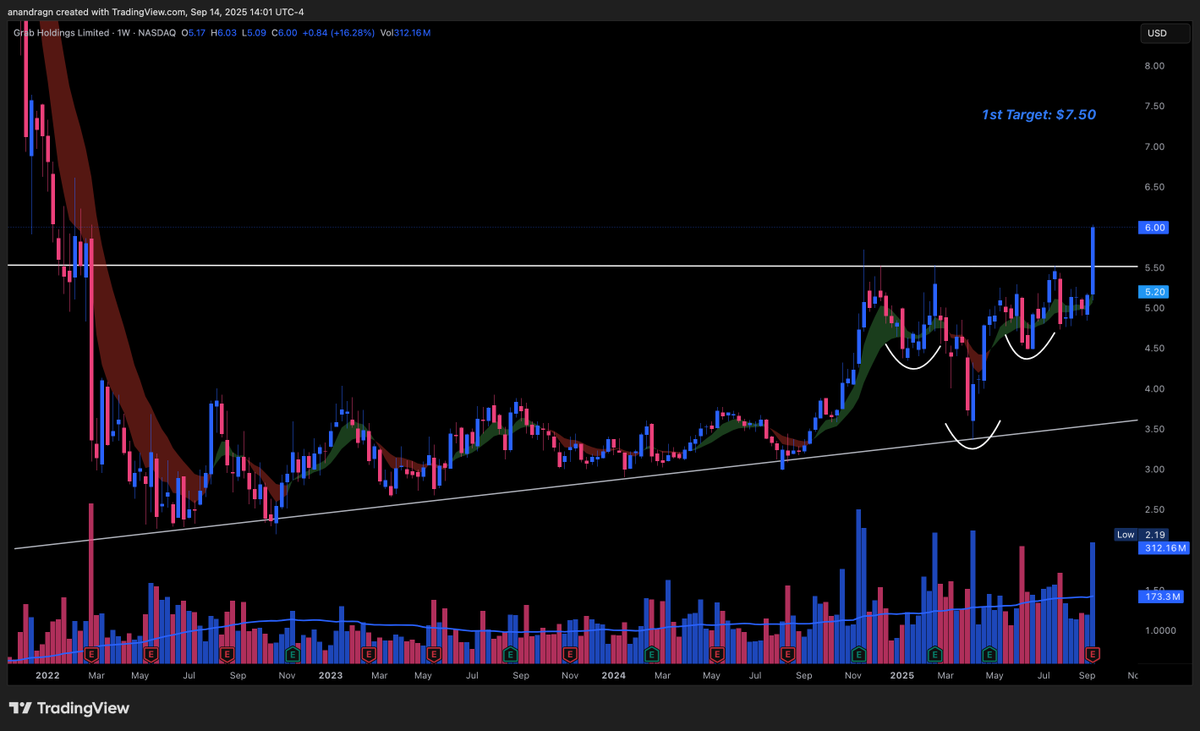Click the 3.00 price axis label
Screen dimensions: 1200x731
click(1154, 469)
